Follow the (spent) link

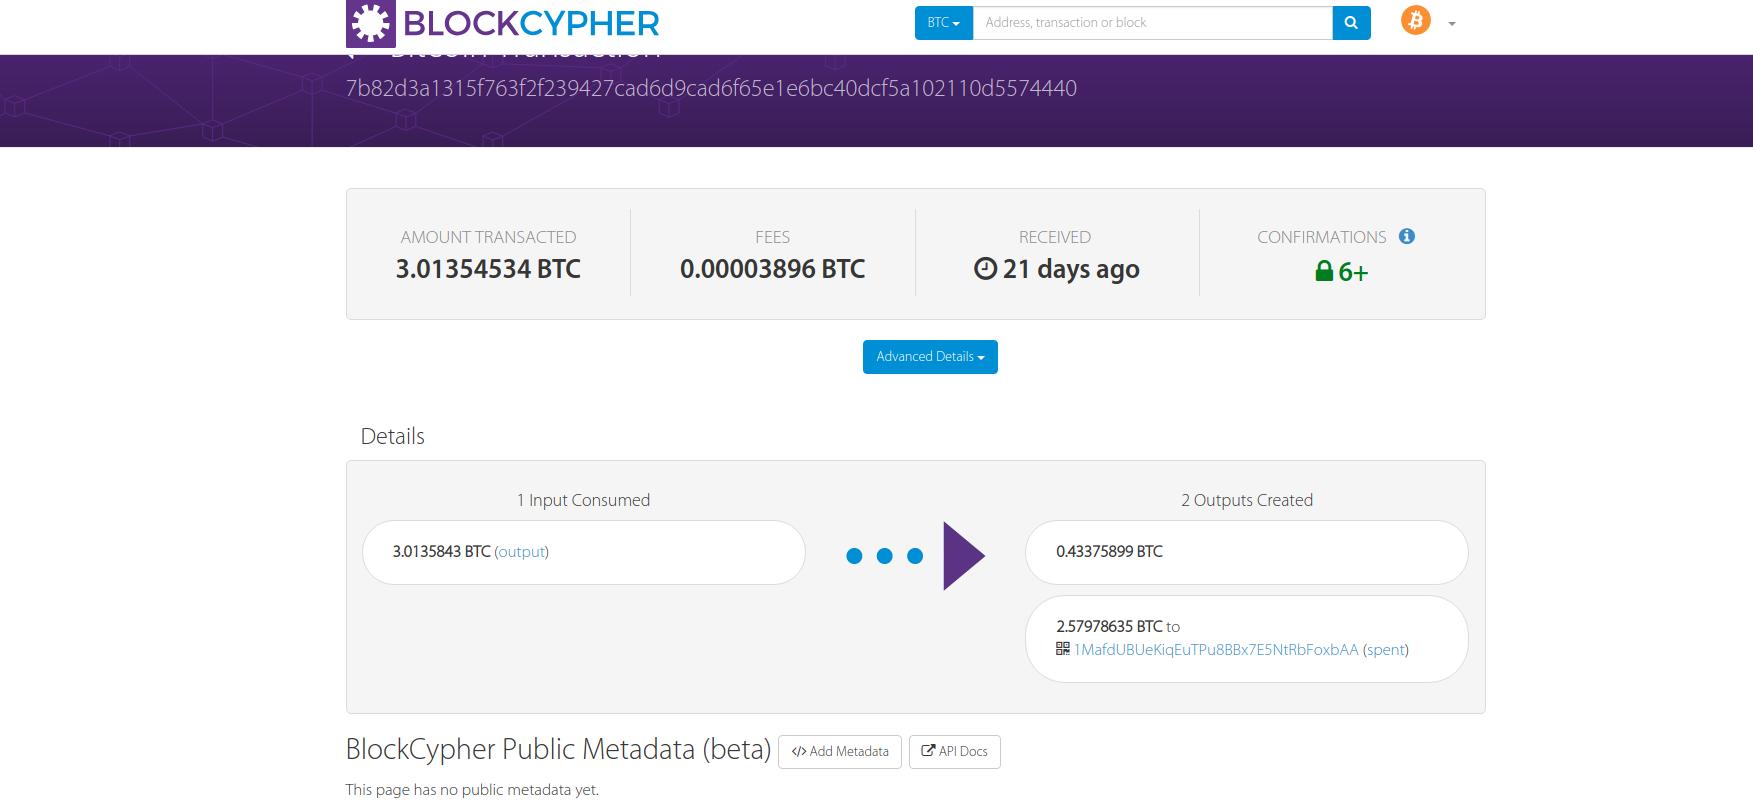pyautogui.click(x=1385, y=650)
